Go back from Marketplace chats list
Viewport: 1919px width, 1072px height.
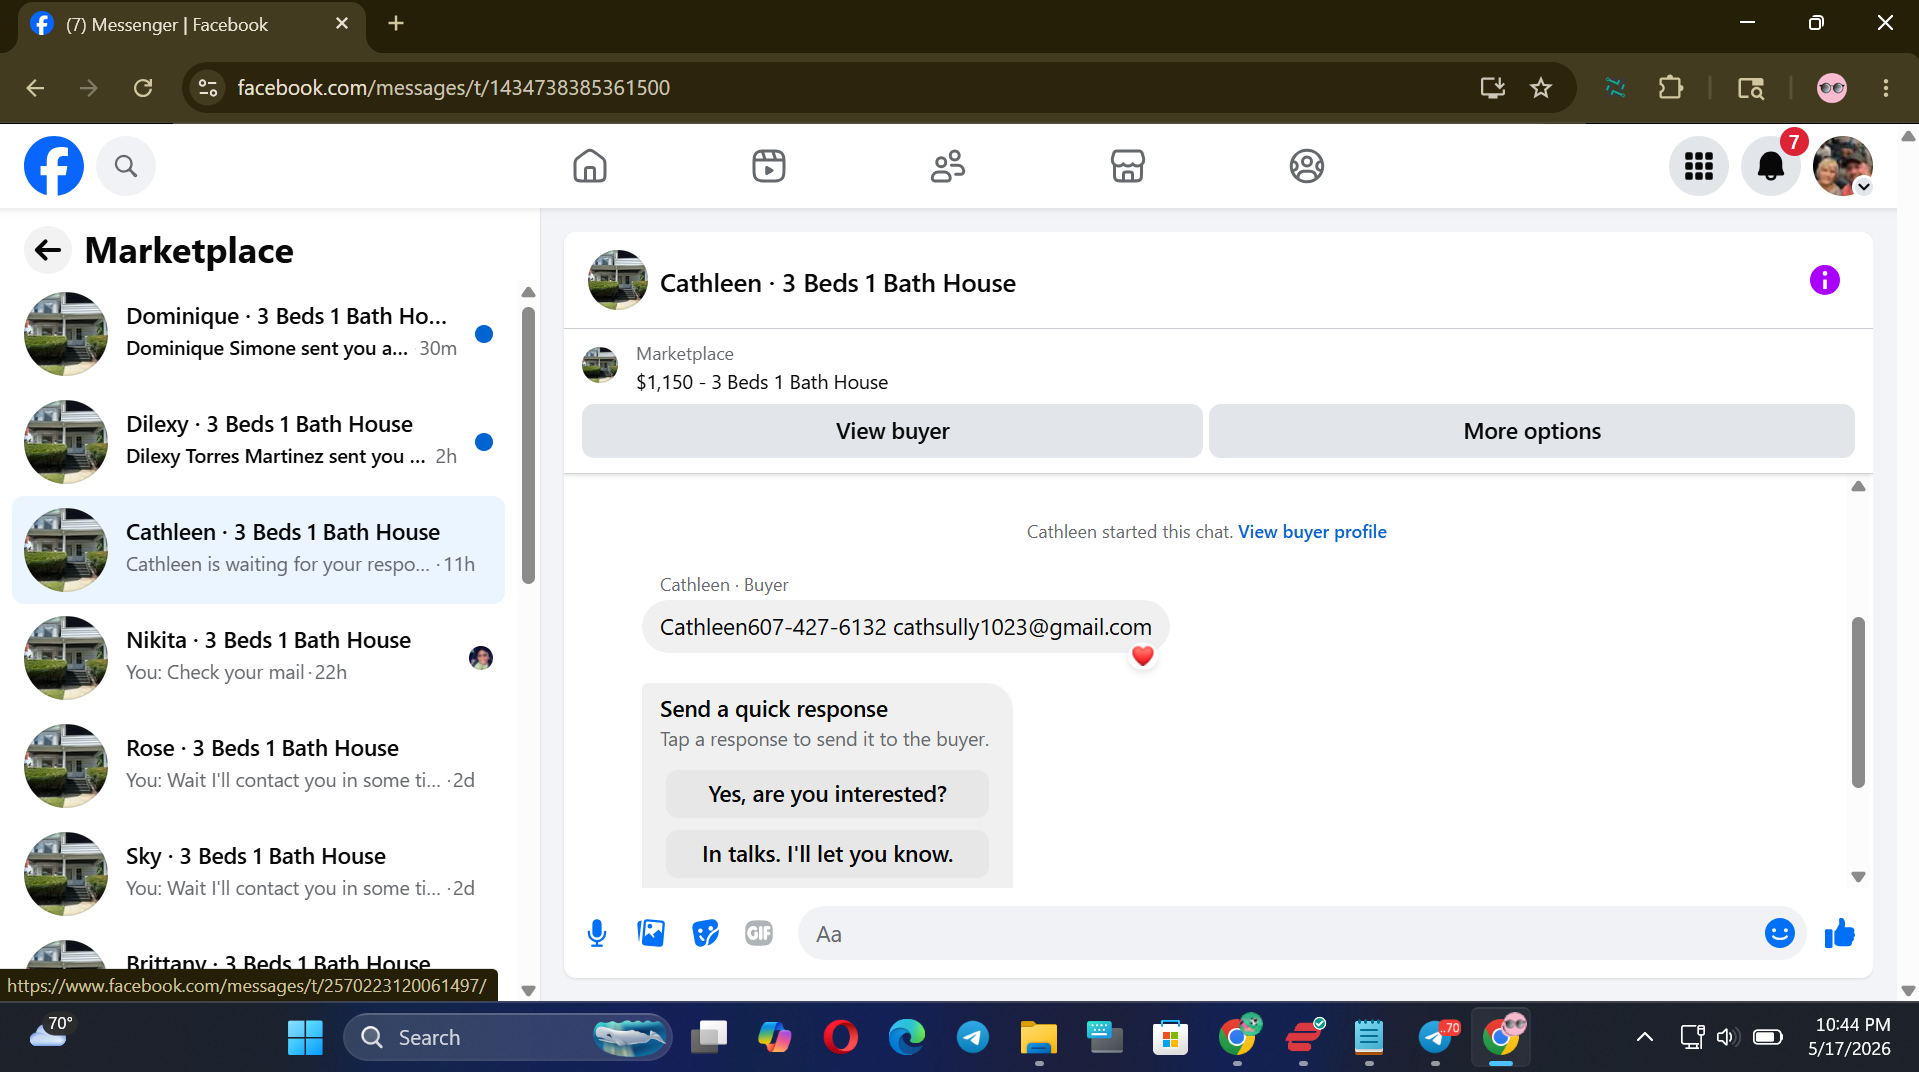48,250
